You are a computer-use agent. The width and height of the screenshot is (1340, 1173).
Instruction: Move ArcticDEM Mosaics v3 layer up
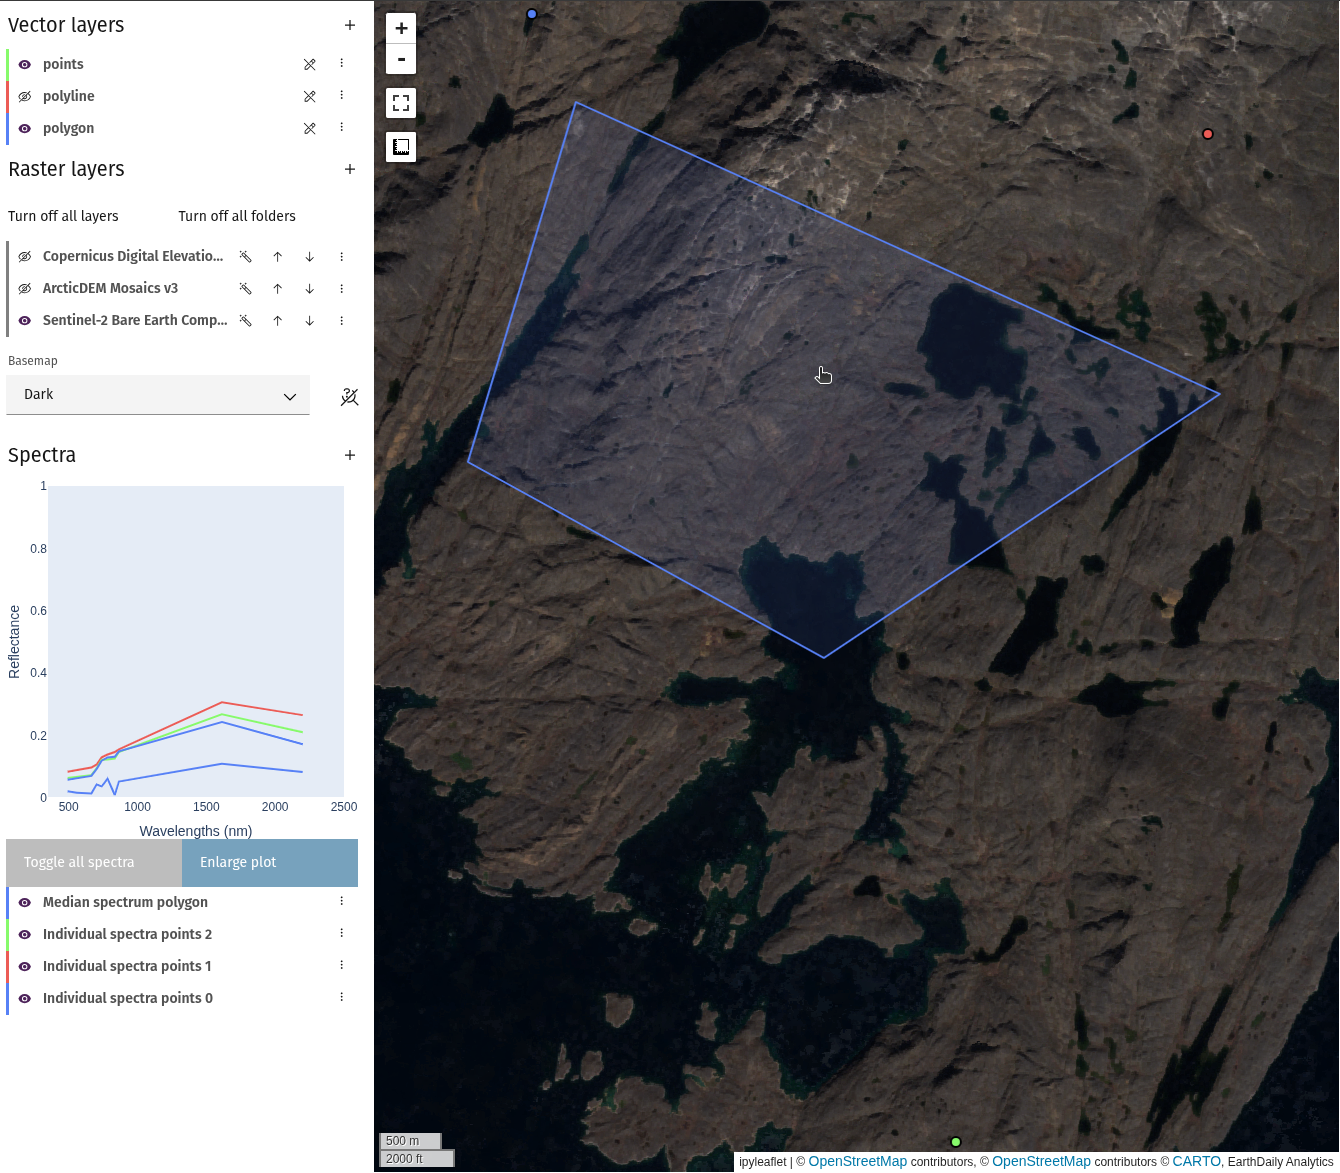pos(278,289)
